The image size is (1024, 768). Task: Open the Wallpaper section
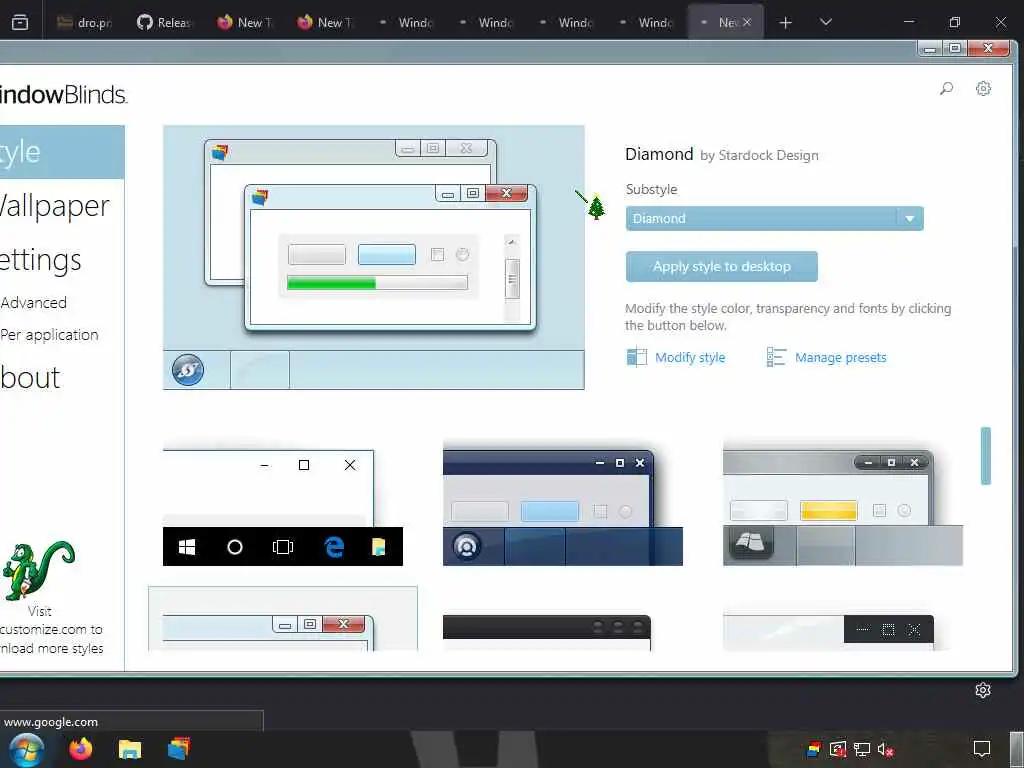click(55, 206)
